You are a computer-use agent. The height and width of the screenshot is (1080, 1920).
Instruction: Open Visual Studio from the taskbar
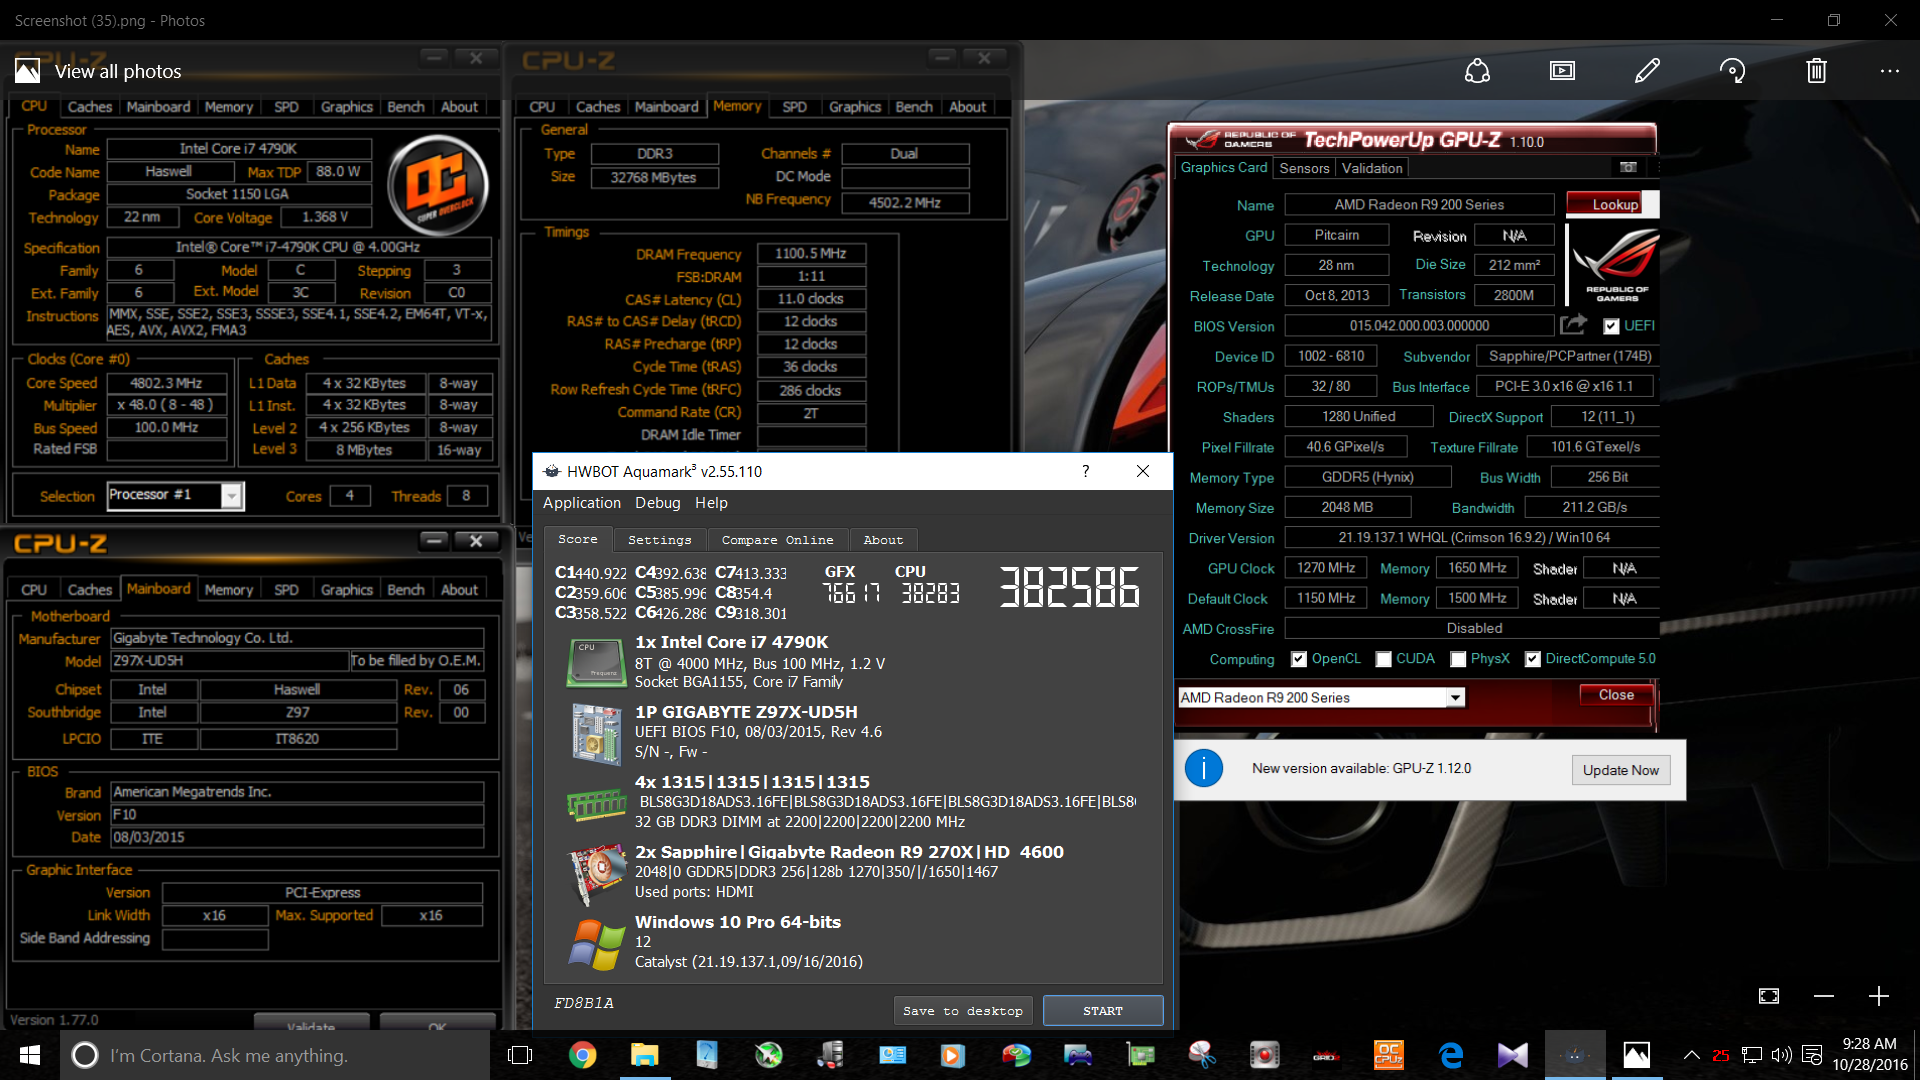click(1513, 1055)
